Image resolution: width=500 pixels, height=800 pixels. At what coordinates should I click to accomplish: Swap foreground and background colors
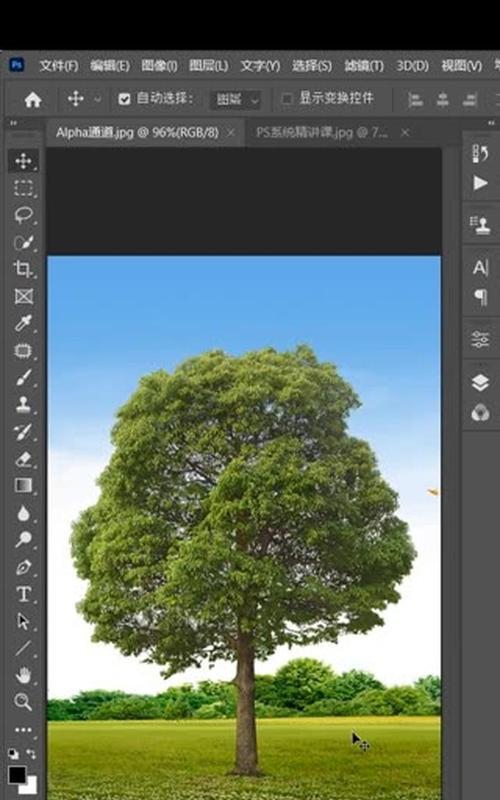pos(31,754)
